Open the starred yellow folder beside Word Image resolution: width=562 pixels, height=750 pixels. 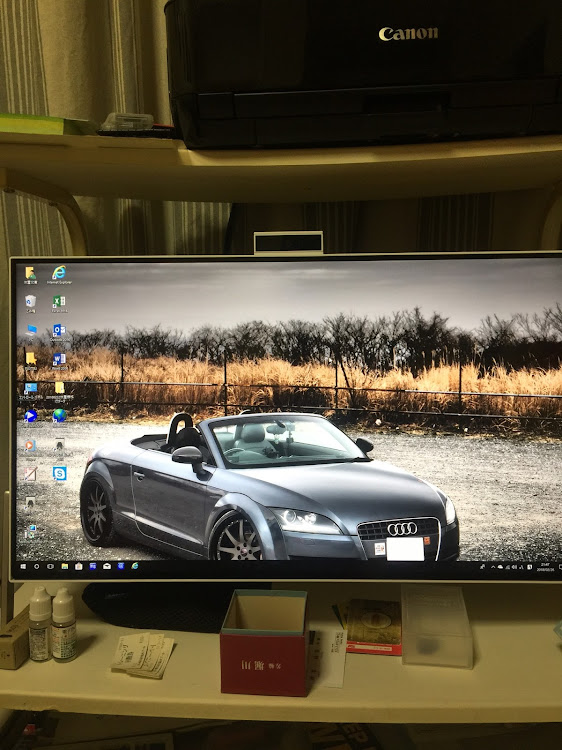(x=30, y=361)
